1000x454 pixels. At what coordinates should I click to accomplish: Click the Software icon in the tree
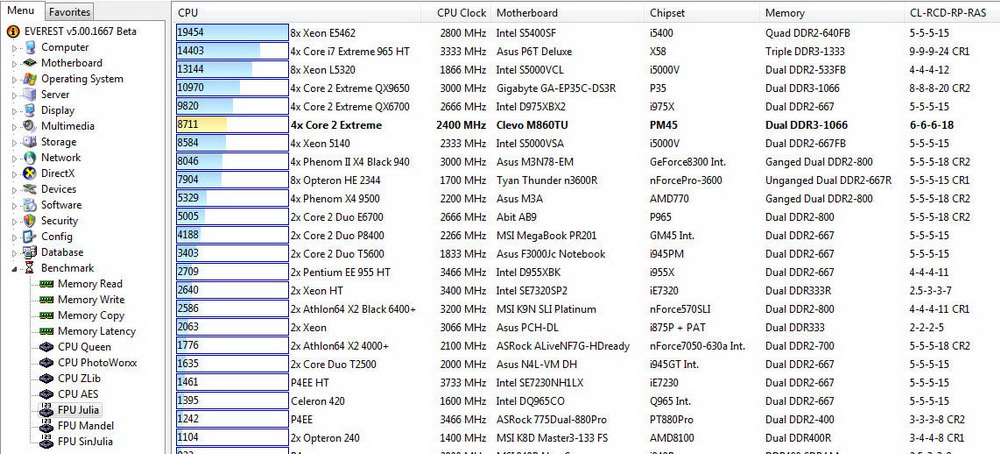coord(29,205)
